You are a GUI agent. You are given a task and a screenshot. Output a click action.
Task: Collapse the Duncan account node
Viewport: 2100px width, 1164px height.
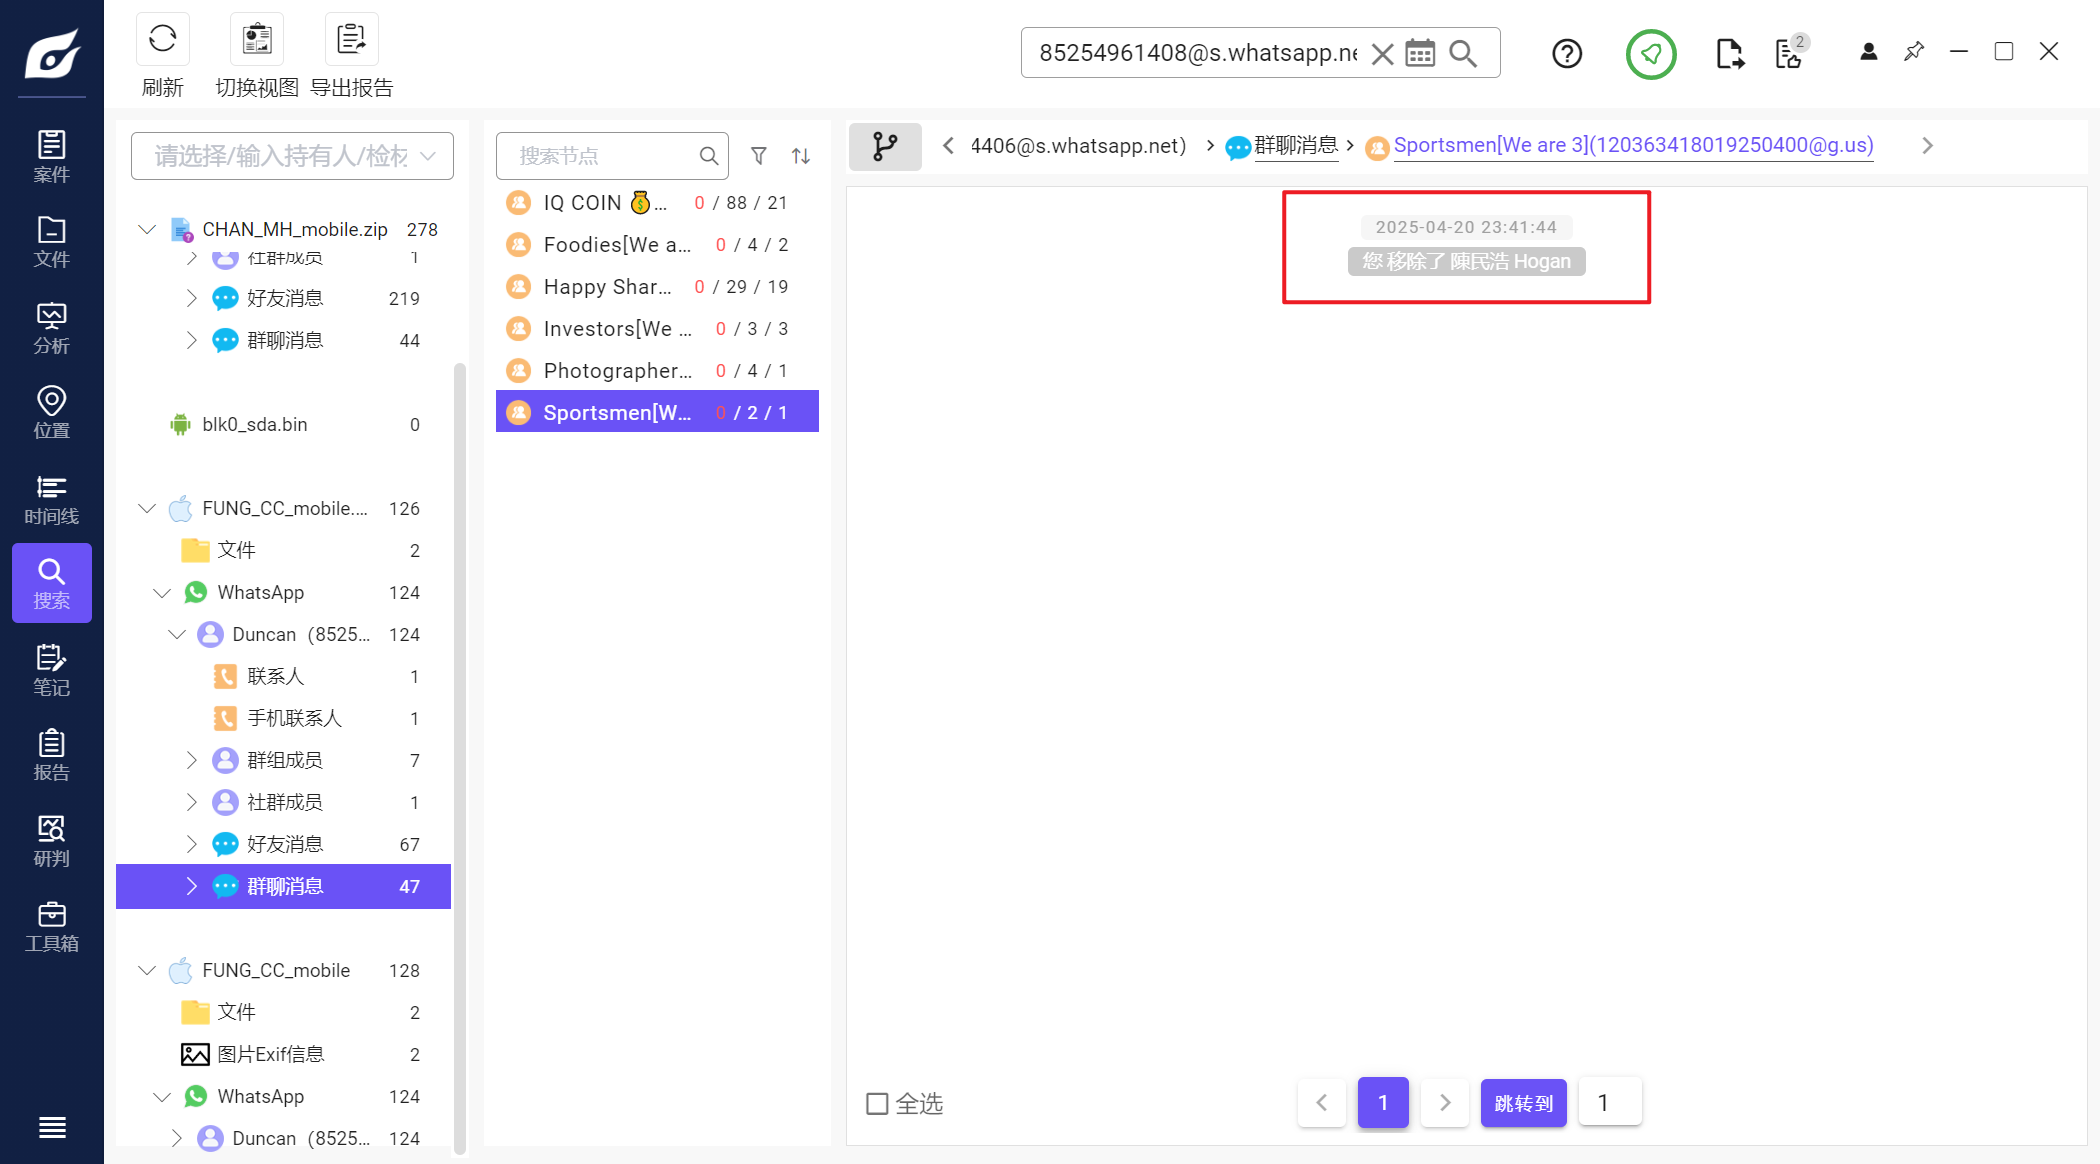(177, 635)
